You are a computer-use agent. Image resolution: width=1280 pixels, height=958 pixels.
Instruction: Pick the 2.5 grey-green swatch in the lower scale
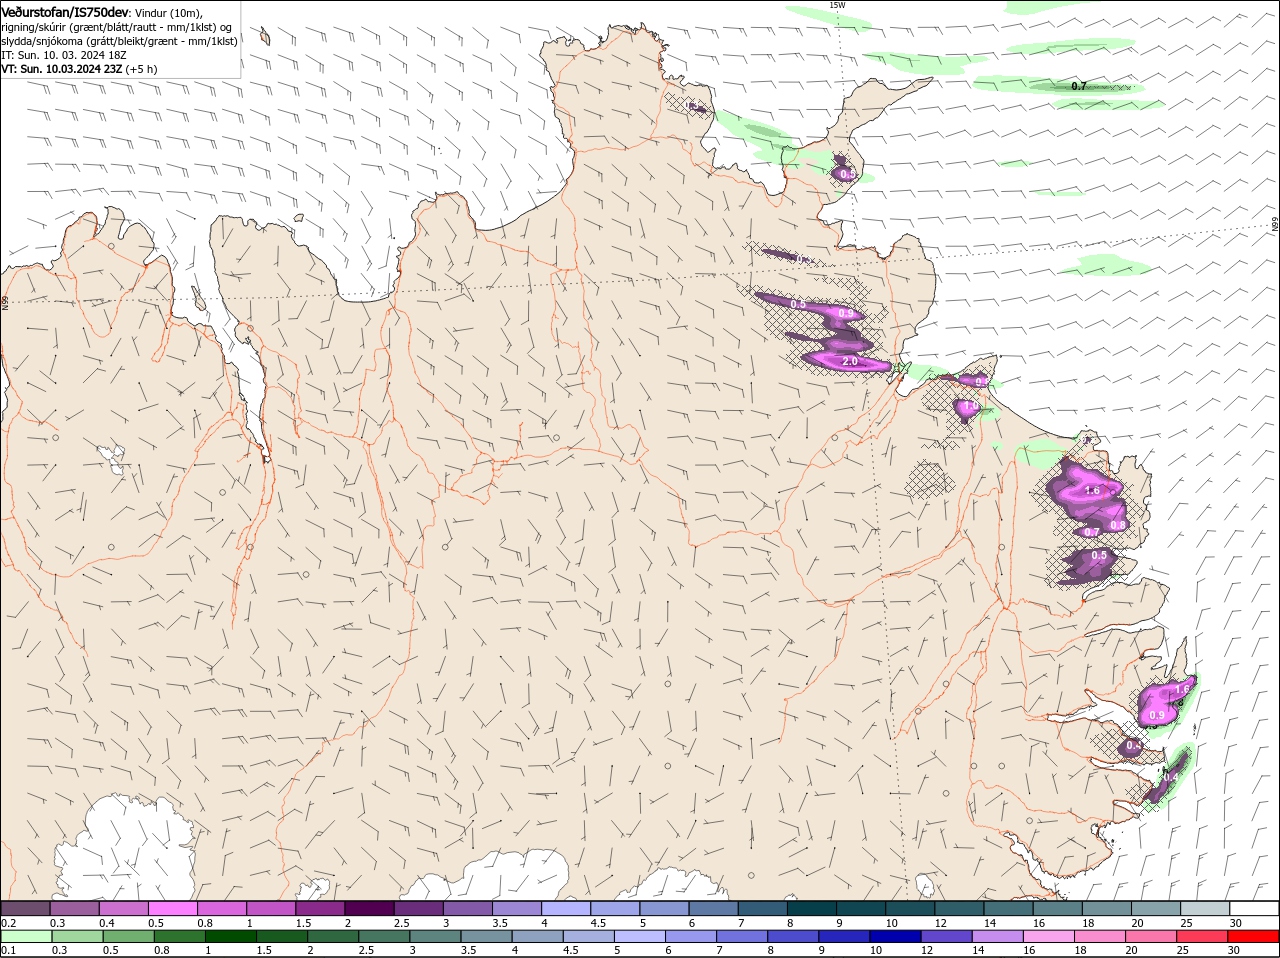coord(385,936)
